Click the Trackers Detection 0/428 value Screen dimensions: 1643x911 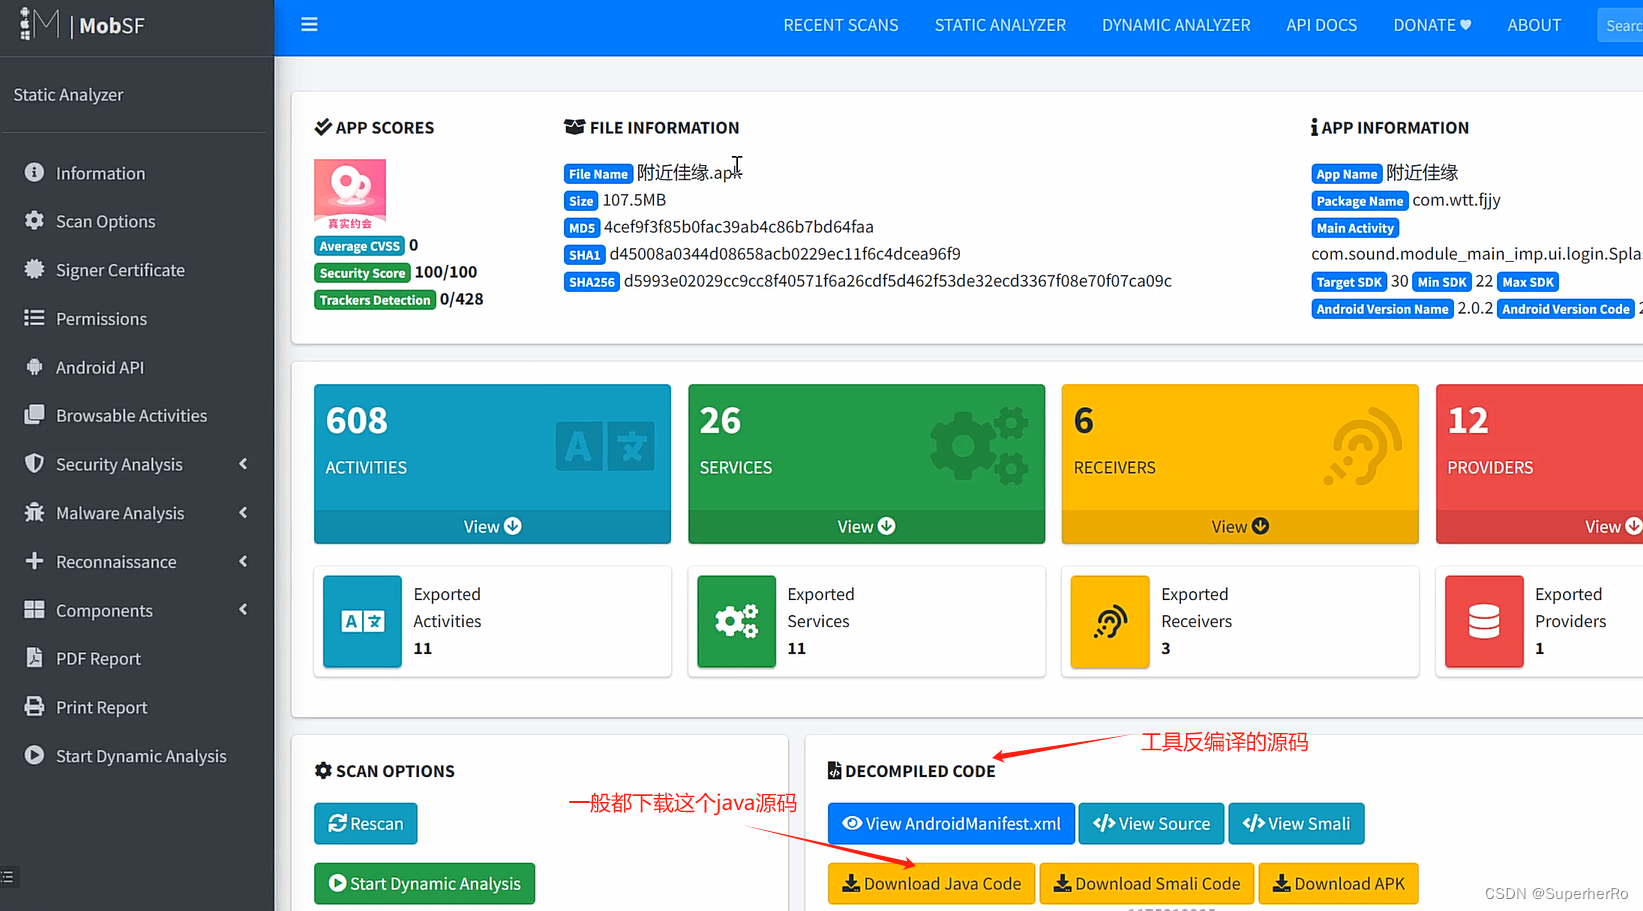click(x=462, y=299)
